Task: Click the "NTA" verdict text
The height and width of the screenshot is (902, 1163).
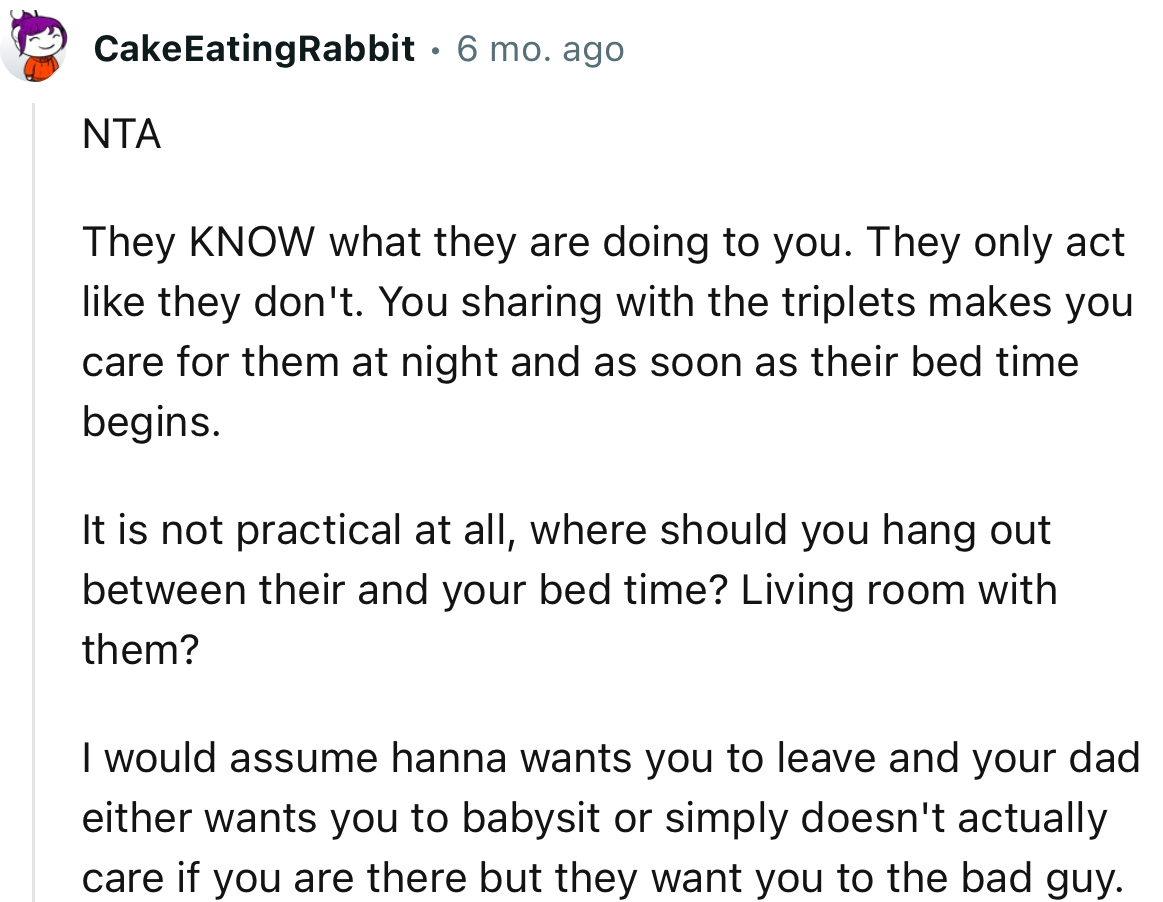Action: pyautogui.click(x=121, y=135)
